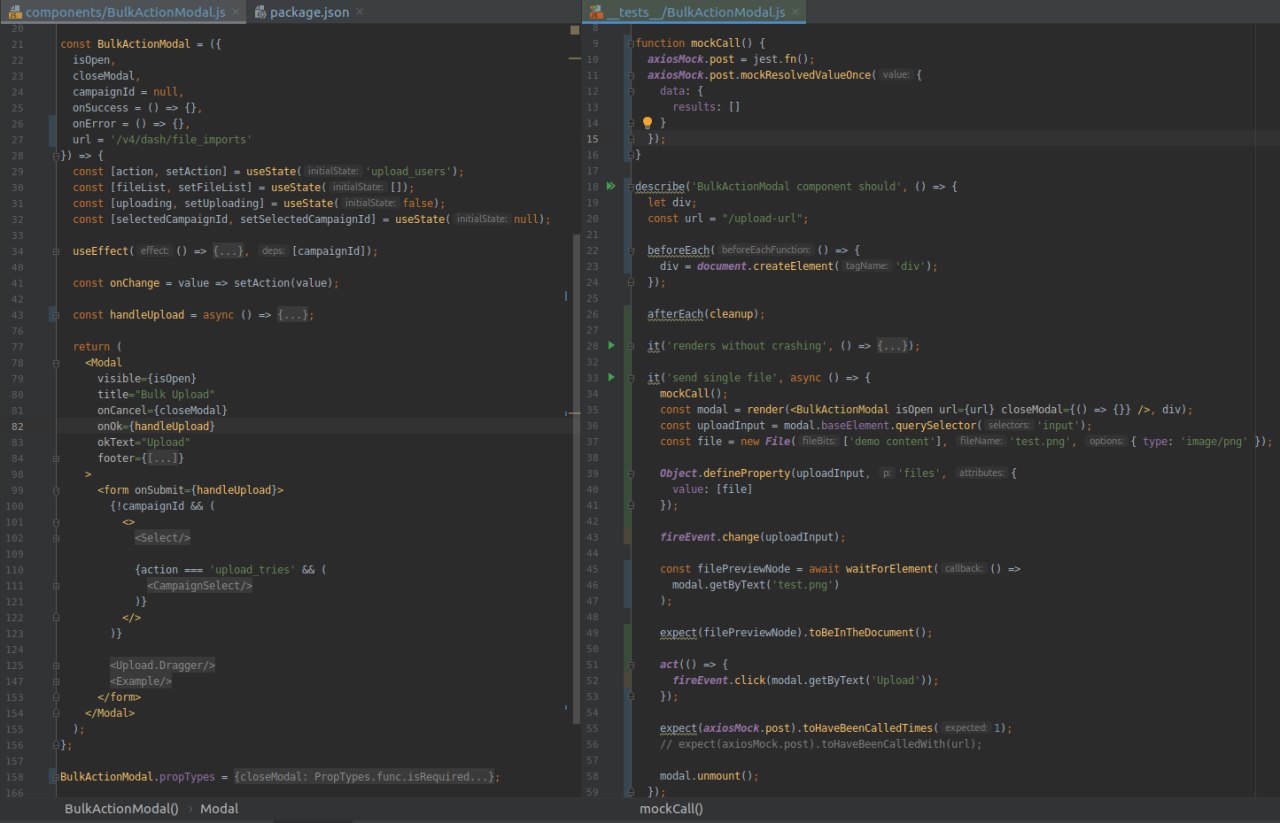Click the inspection status square above left scrollbar
Screen dimensions: 1280x823
tap(574, 30)
